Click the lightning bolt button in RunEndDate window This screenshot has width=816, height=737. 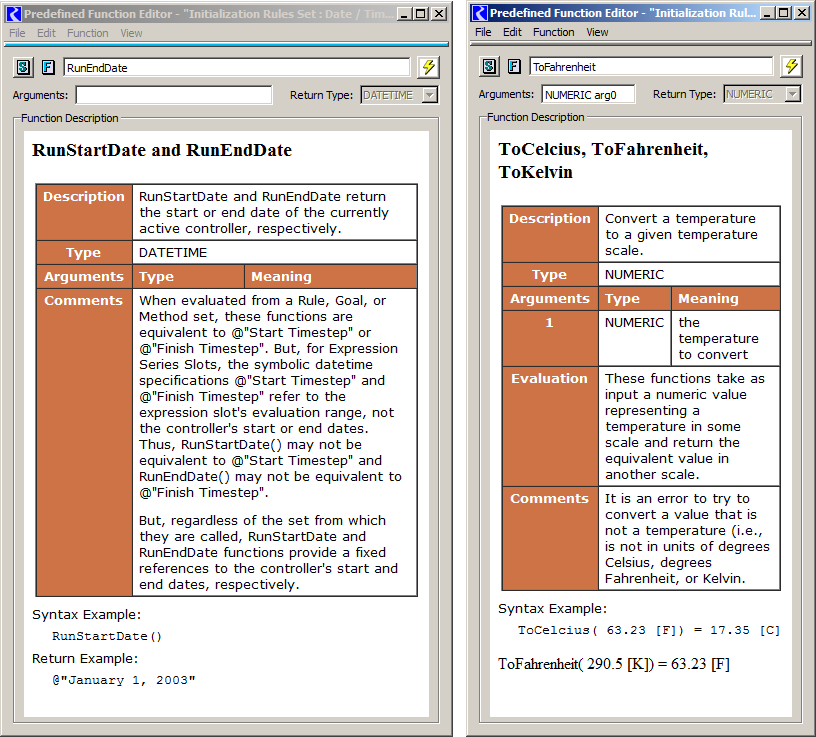point(428,67)
